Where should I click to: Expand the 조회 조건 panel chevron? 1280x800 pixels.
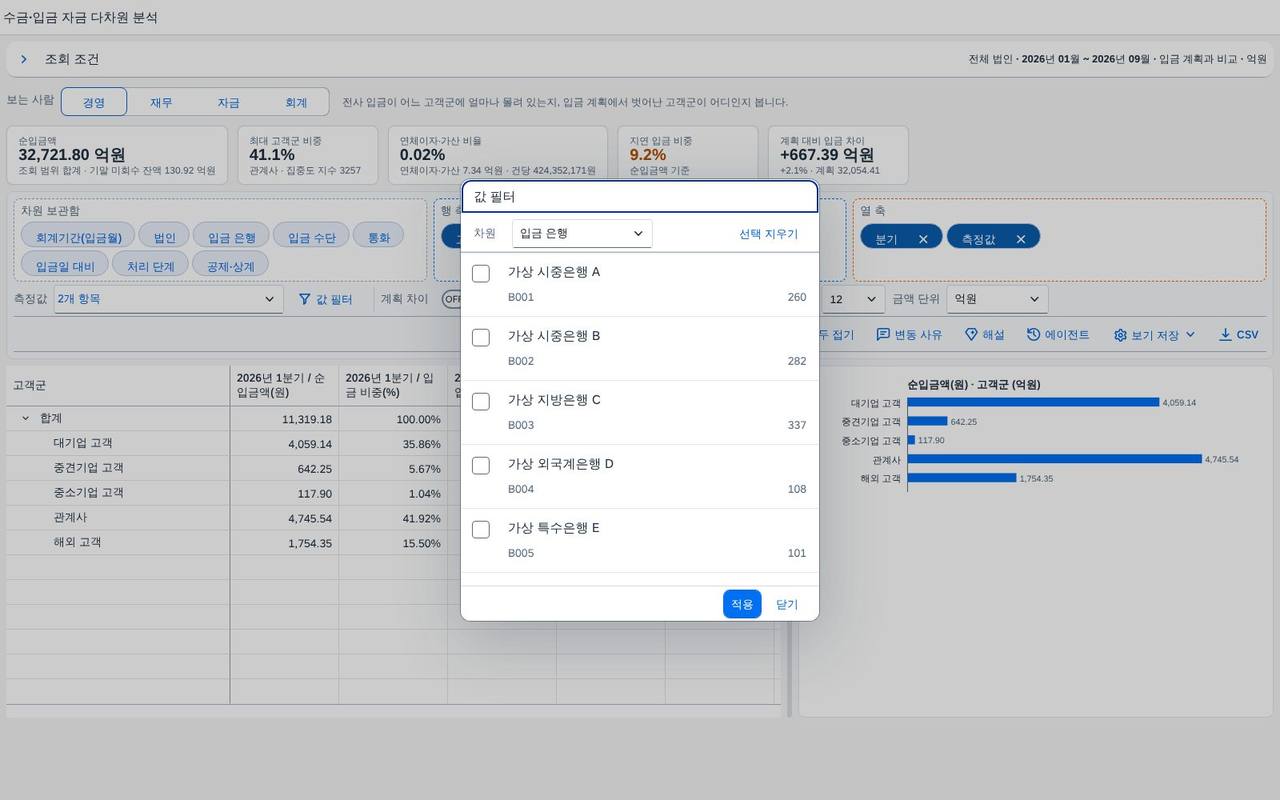[x=24, y=60]
